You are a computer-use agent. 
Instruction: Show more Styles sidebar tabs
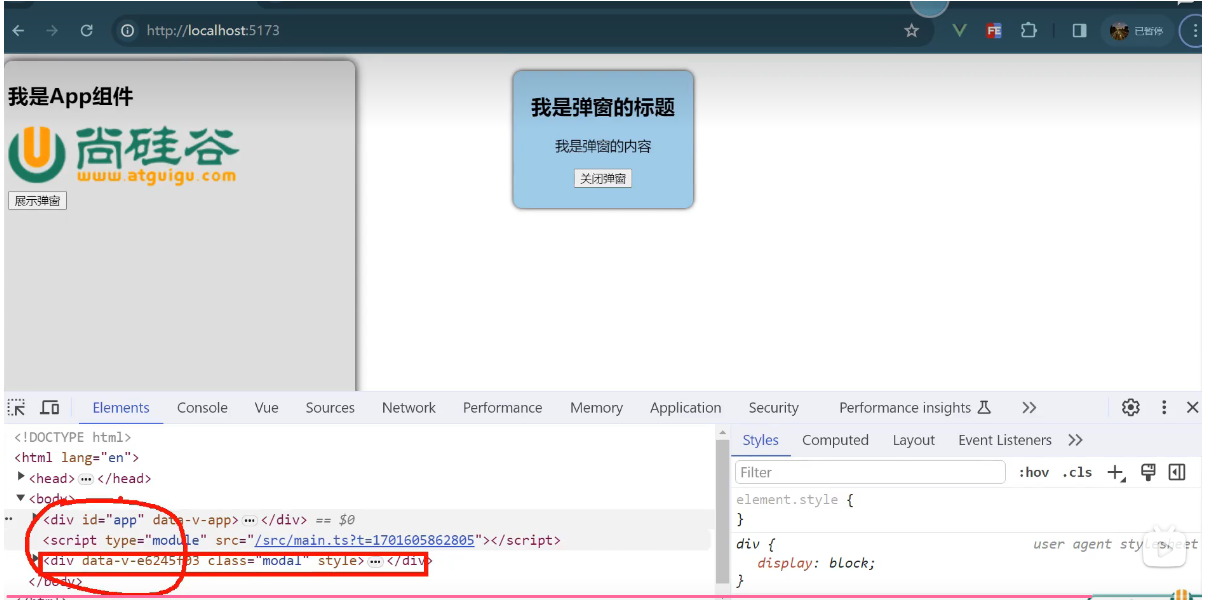(x=1075, y=440)
